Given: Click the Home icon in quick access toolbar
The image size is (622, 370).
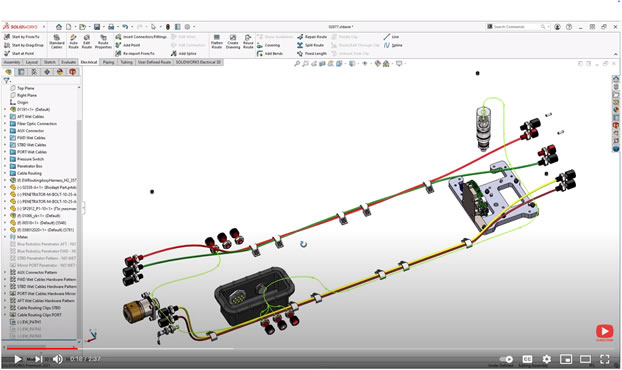Looking at the screenshot, I should pyautogui.click(x=59, y=27).
